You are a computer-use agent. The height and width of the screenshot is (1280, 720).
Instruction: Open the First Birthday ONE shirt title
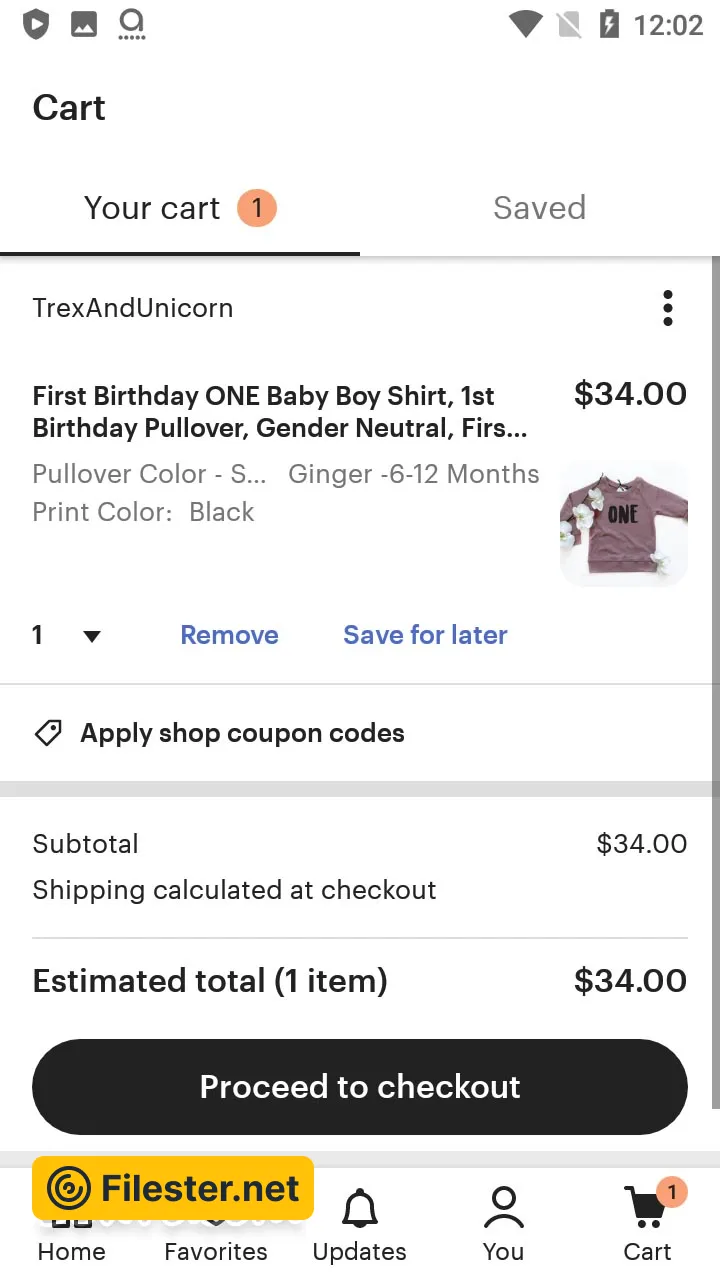pos(280,412)
